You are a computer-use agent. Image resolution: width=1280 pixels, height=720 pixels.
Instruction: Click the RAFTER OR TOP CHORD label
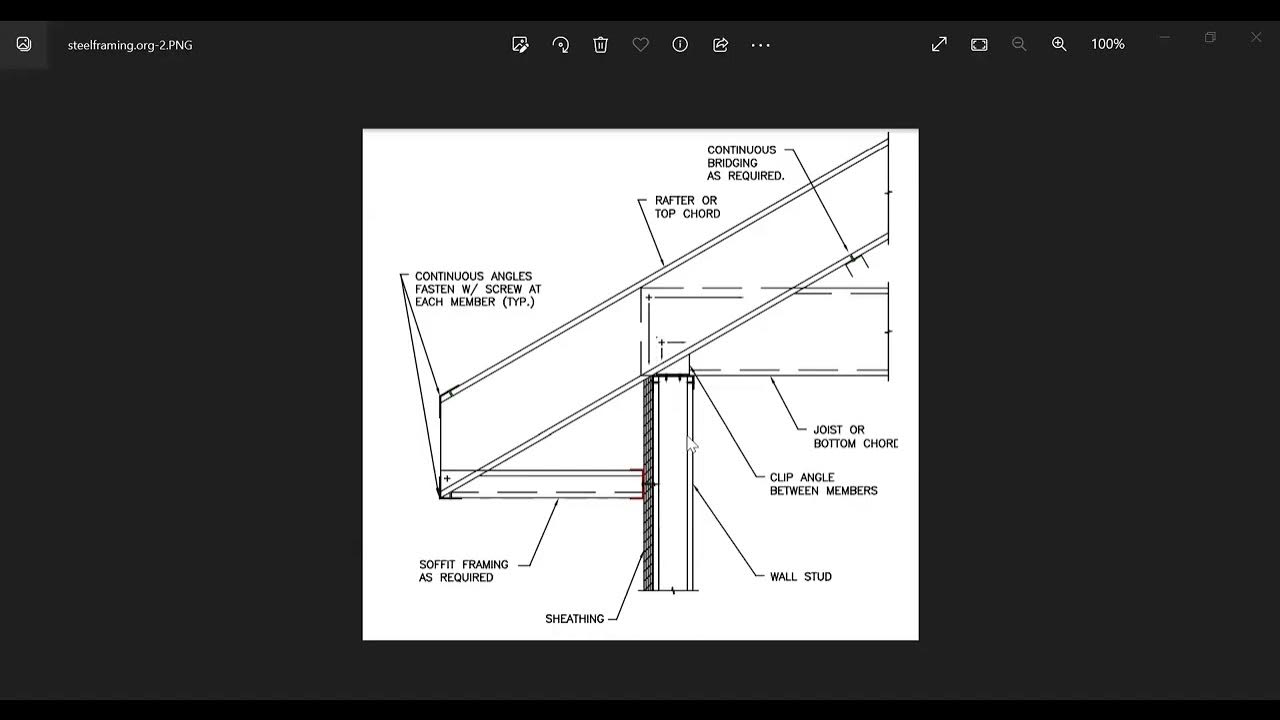point(687,207)
